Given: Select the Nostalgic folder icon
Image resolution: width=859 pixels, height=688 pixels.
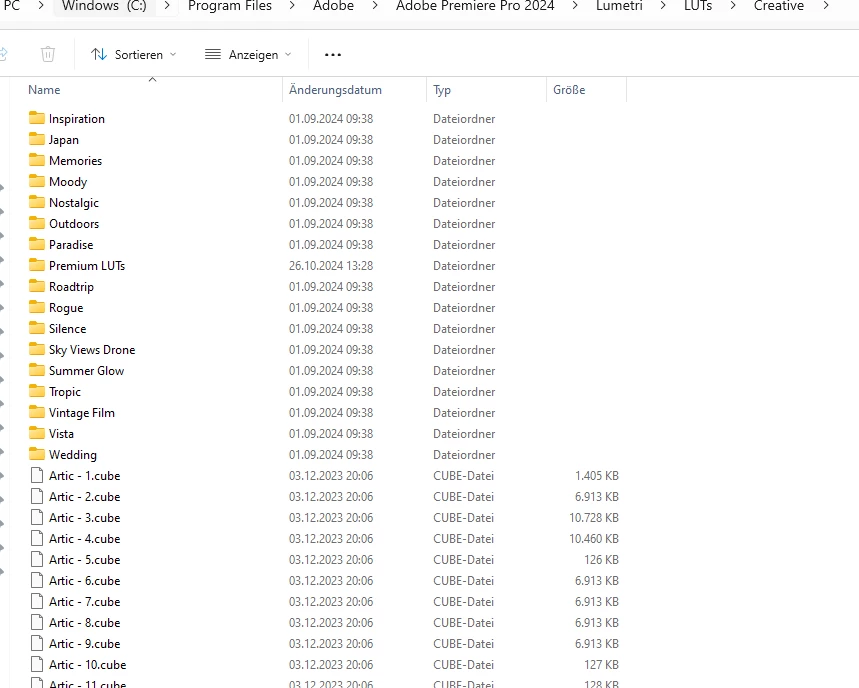Looking at the screenshot, I should pos(37,202).
